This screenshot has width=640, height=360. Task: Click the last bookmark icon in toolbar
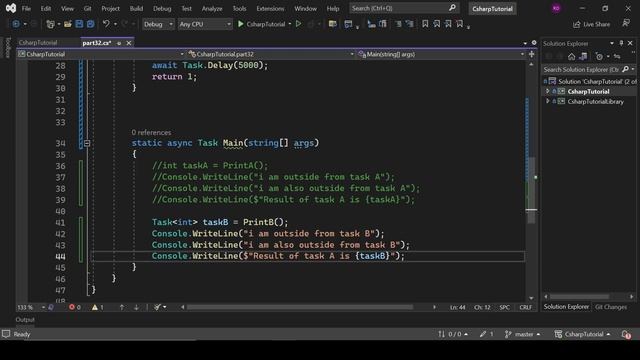460,24
